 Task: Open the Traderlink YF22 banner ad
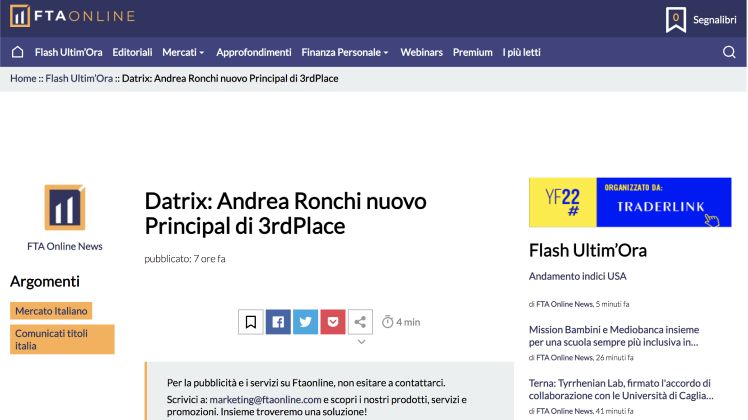[630, 202]
